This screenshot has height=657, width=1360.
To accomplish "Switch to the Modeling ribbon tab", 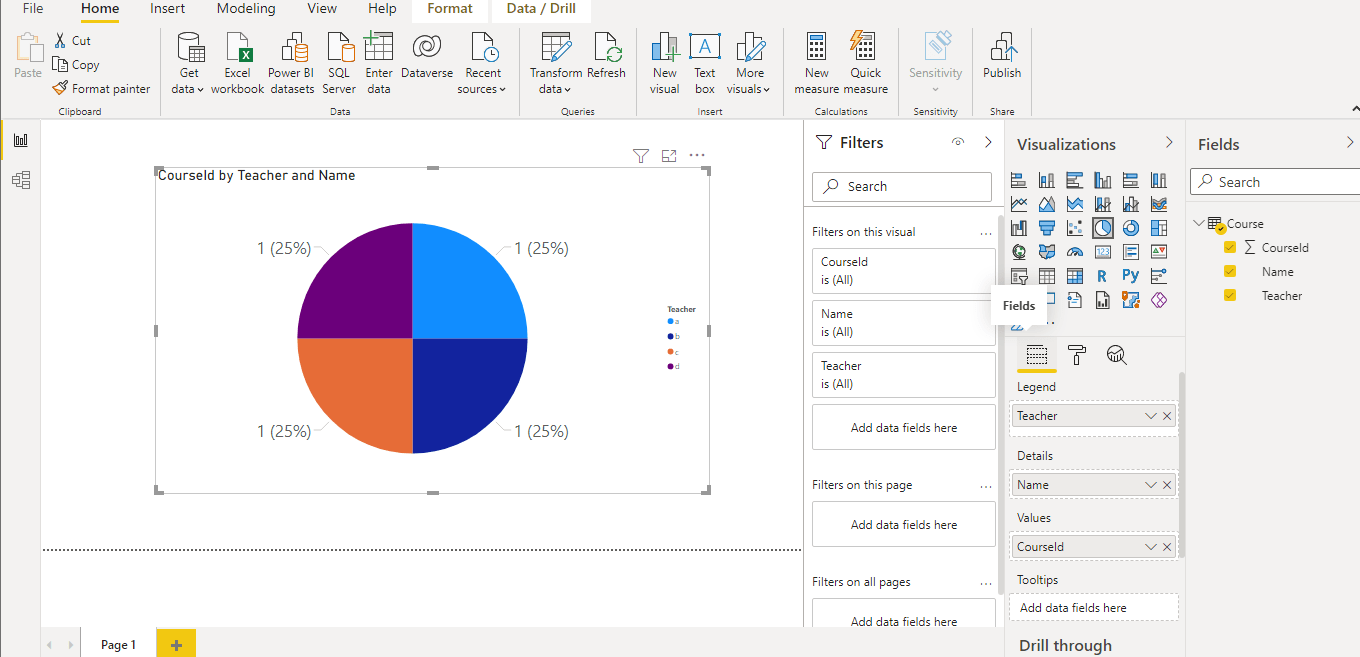I will (x=246, y=8).
